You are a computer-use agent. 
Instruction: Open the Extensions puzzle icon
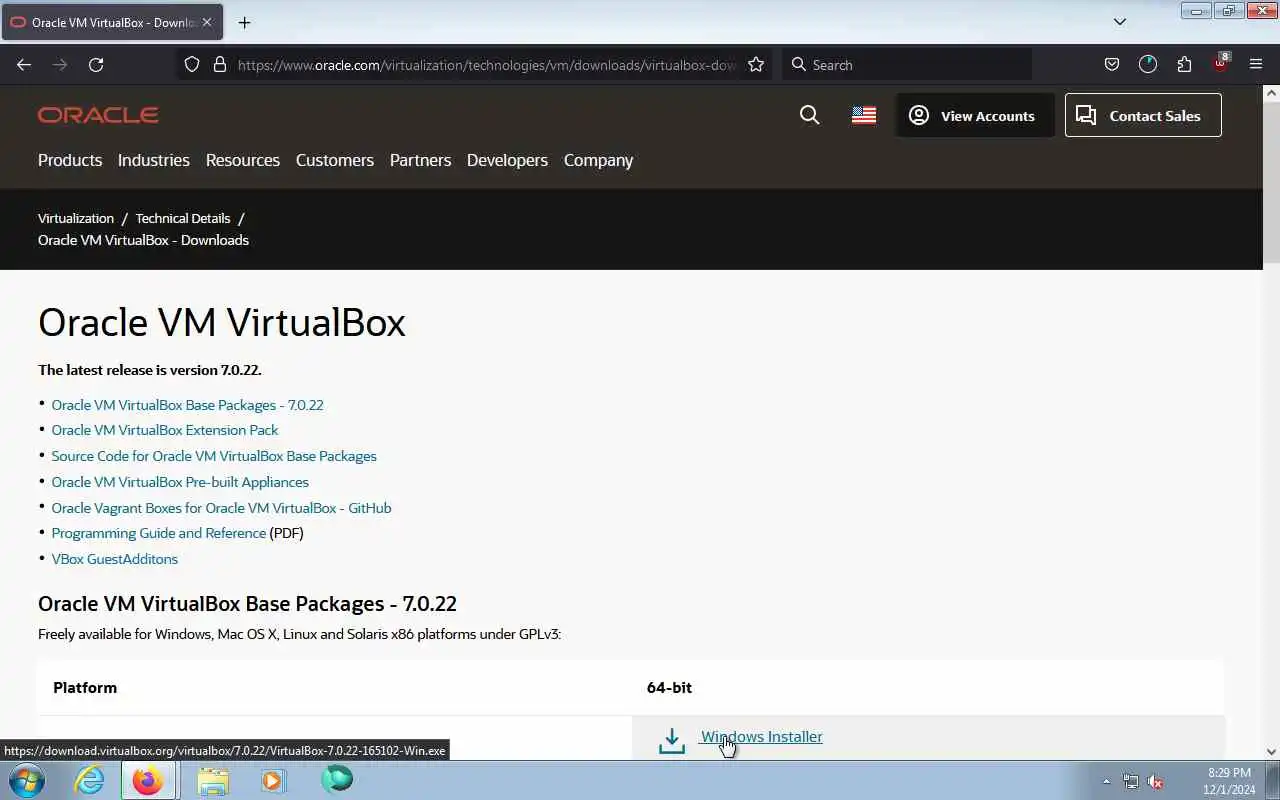[x=1184, y=64]
